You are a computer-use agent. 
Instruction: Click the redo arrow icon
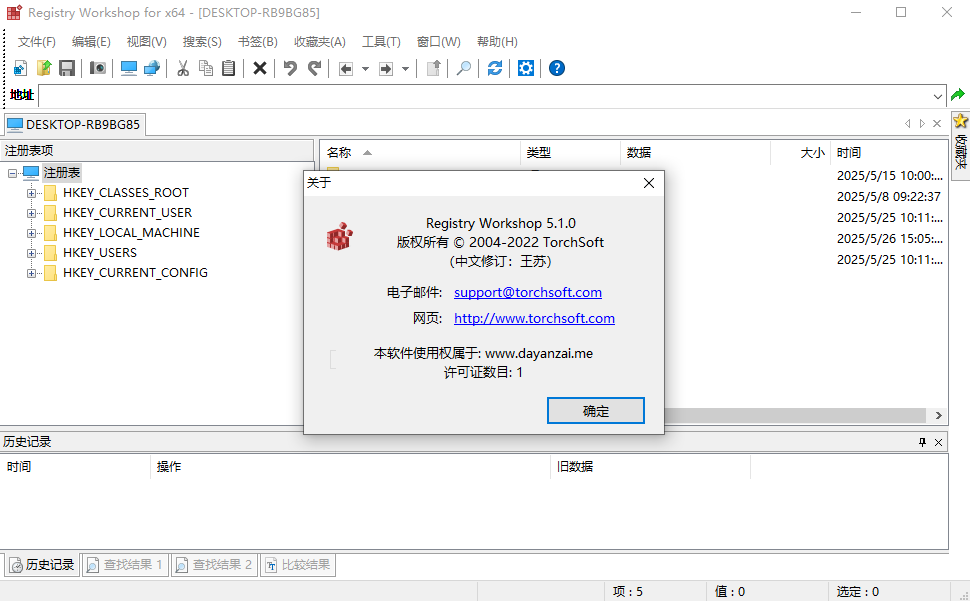314,68
